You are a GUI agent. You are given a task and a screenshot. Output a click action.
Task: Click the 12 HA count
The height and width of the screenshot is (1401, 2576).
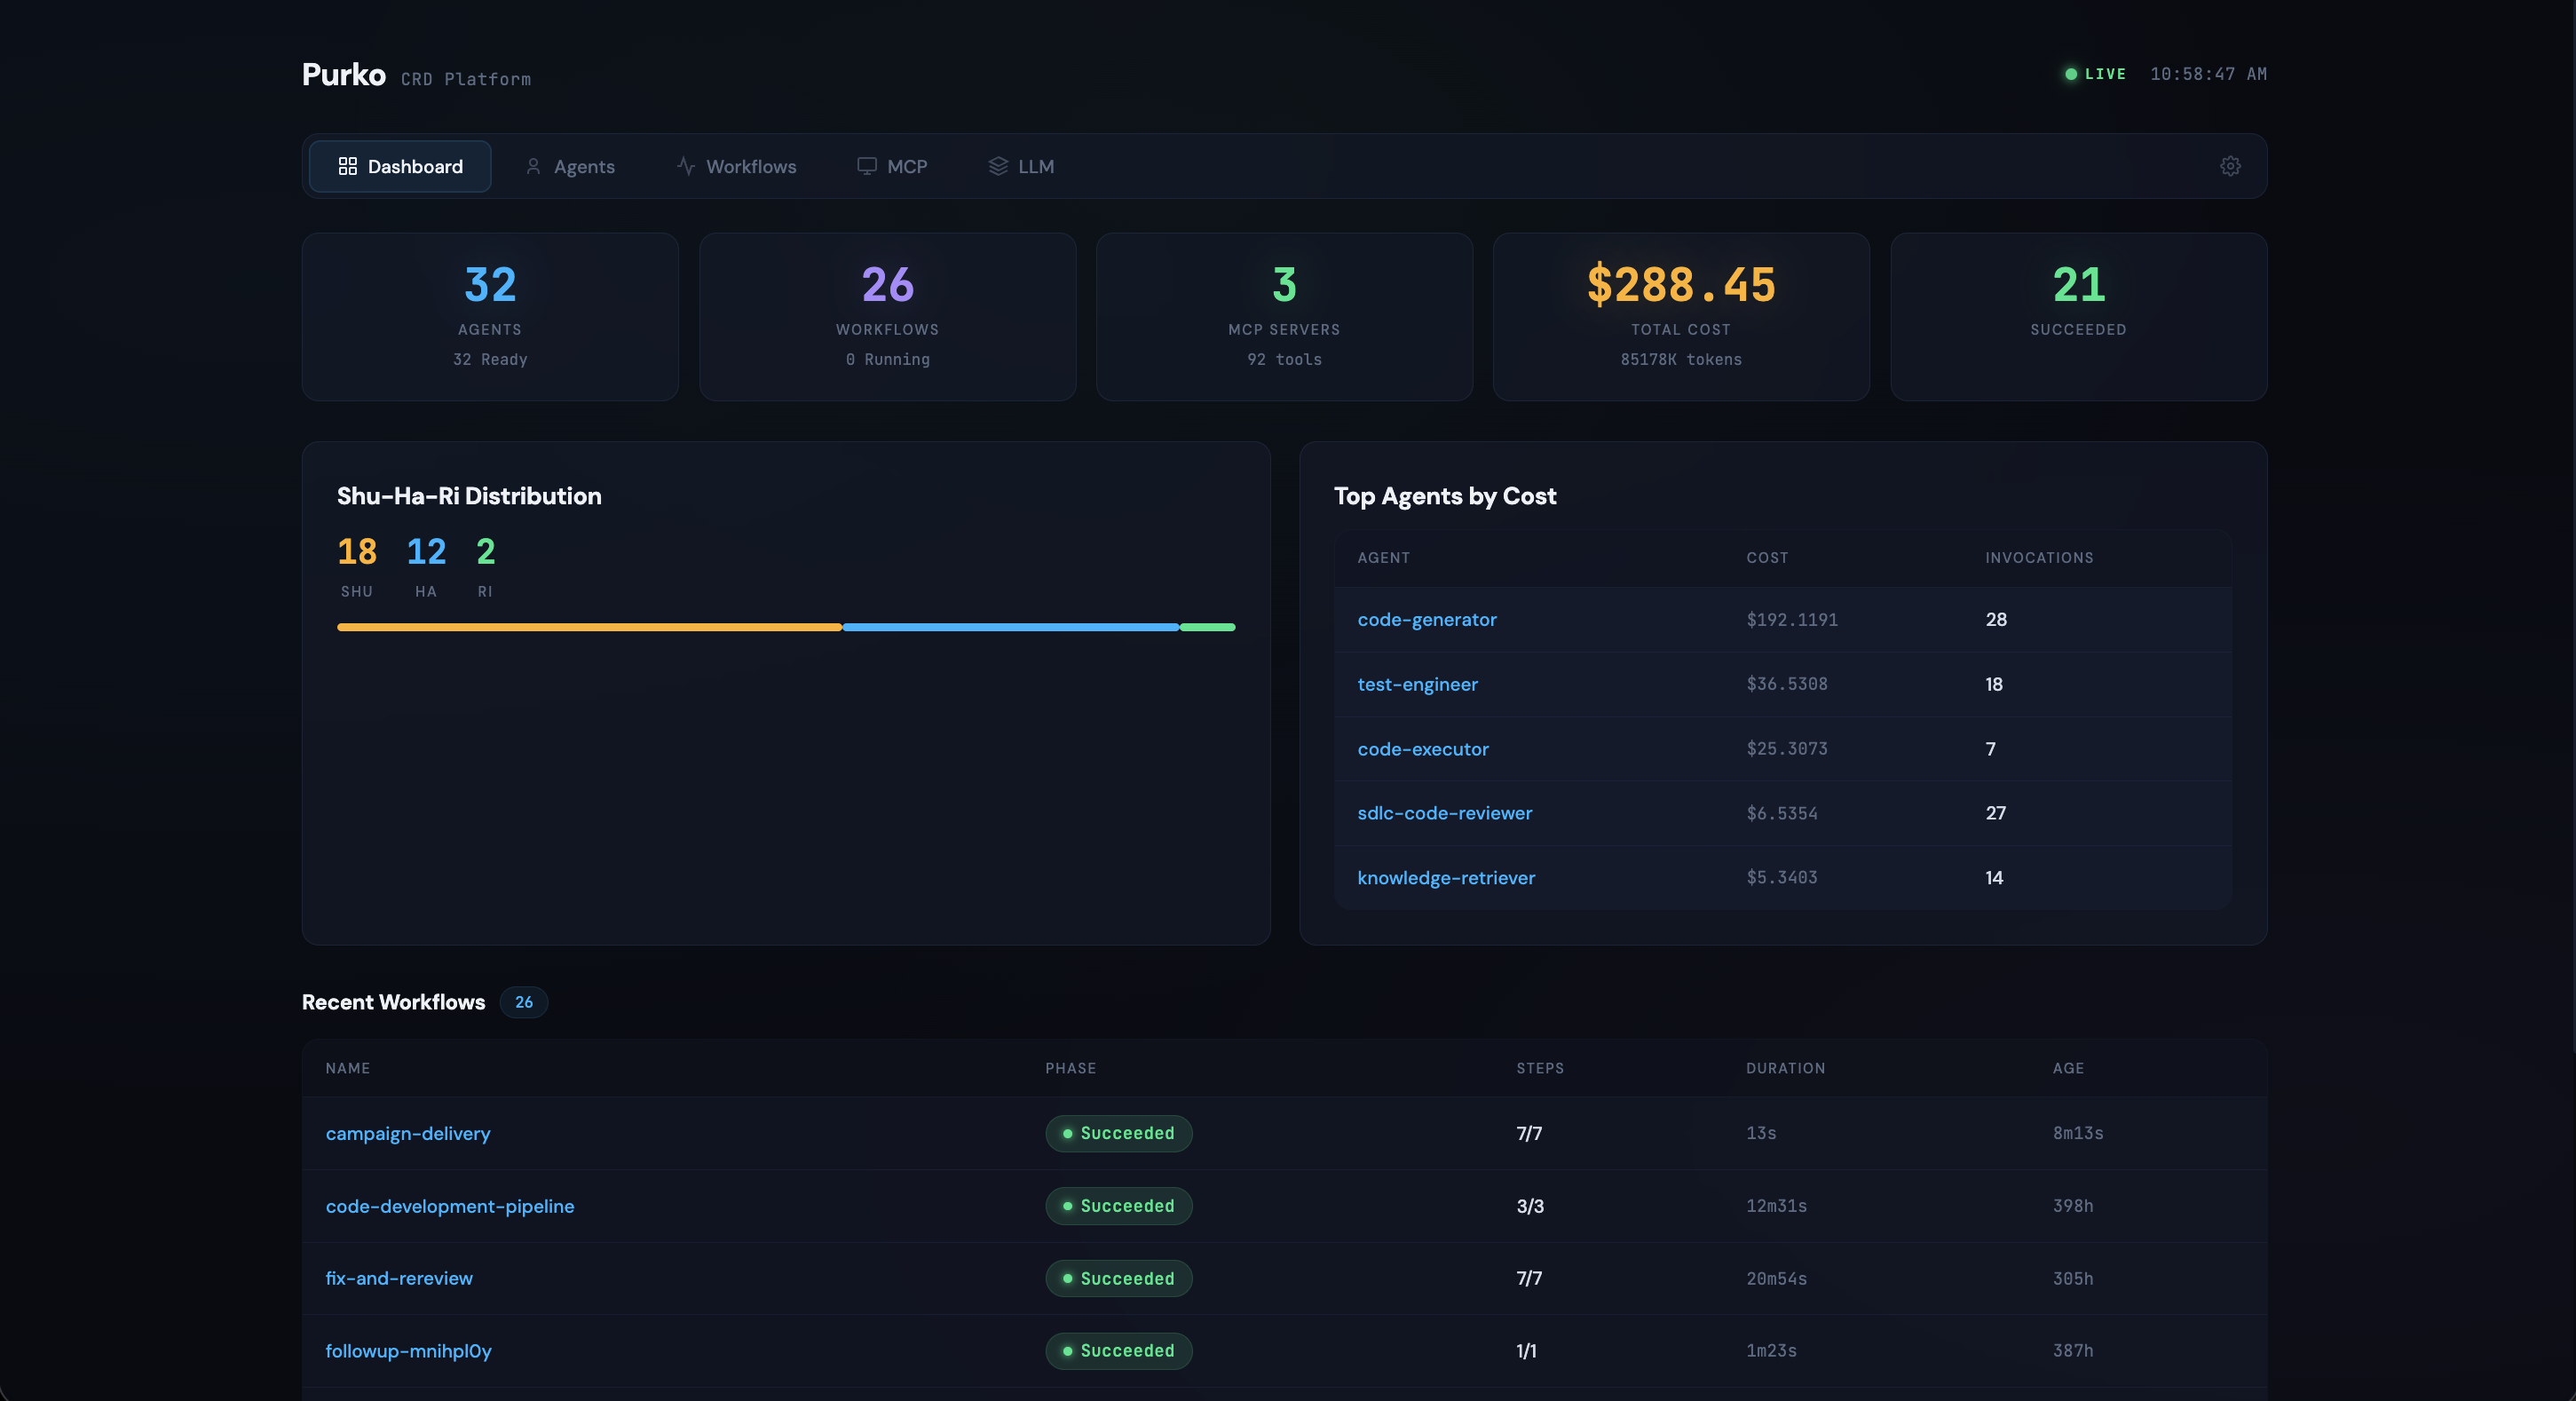[426, 551]
